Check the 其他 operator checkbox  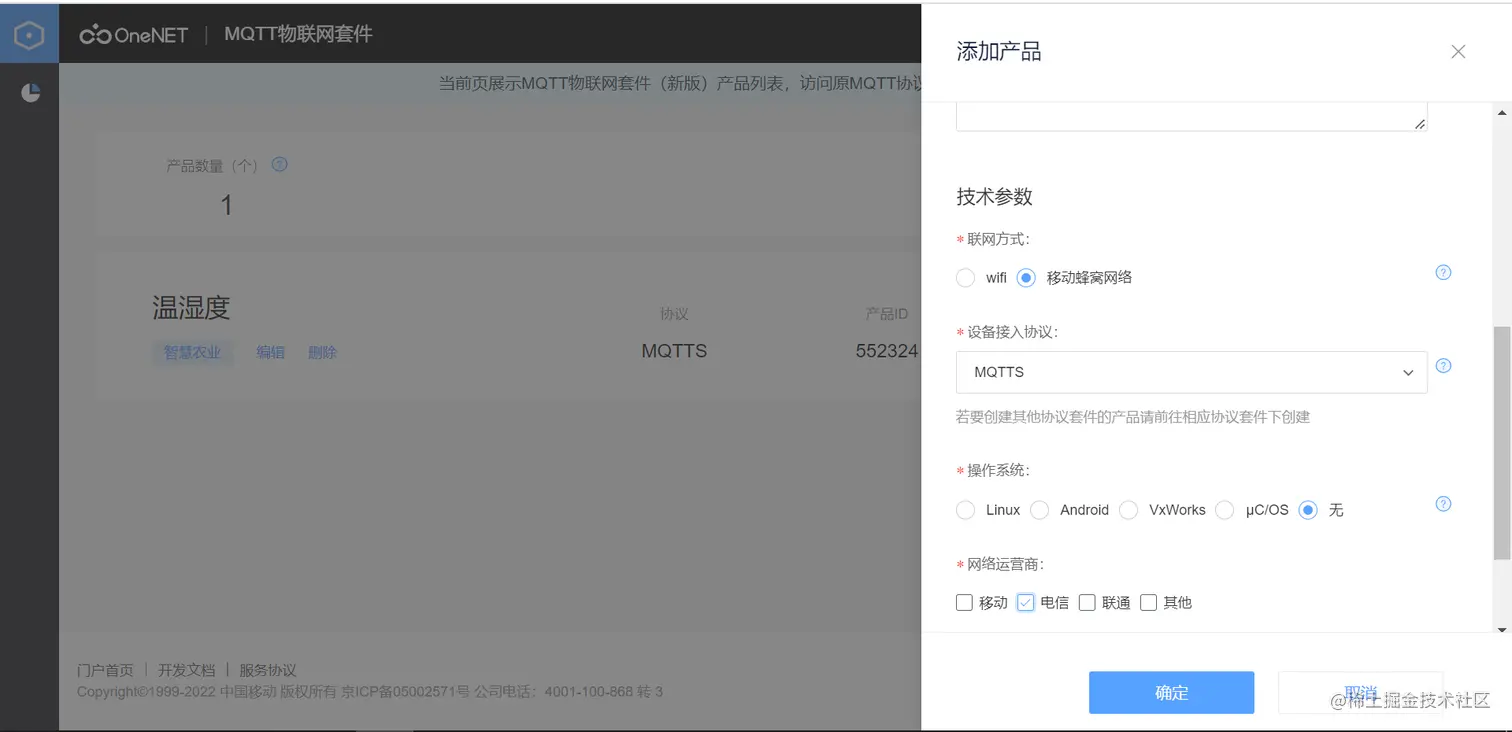coord(1148,602)
